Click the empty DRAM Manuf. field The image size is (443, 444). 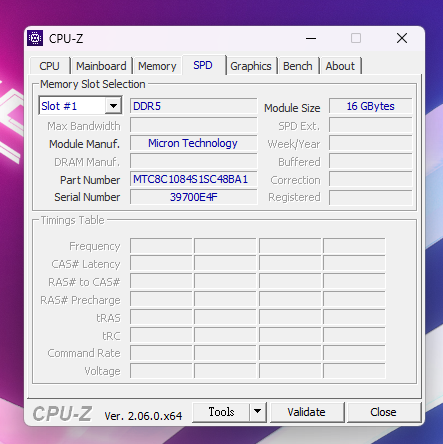(194, 161)
